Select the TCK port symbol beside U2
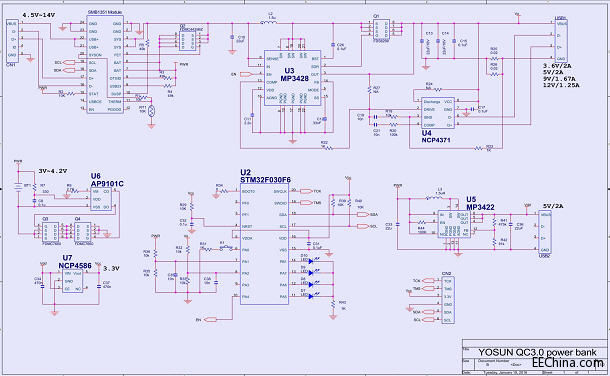This screenshot has width=610, height=376. coord(306,191)
